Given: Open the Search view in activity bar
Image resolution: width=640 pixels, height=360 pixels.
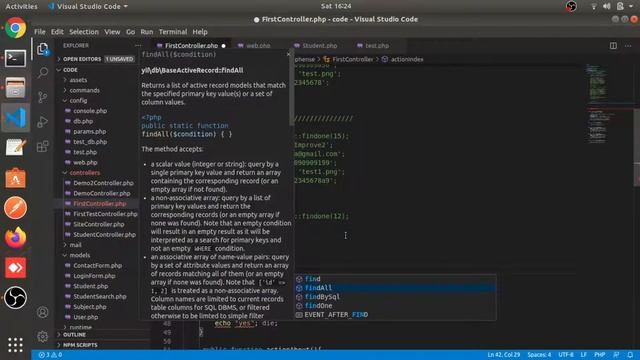Looking at the screenshot, I should coord(42,73).
